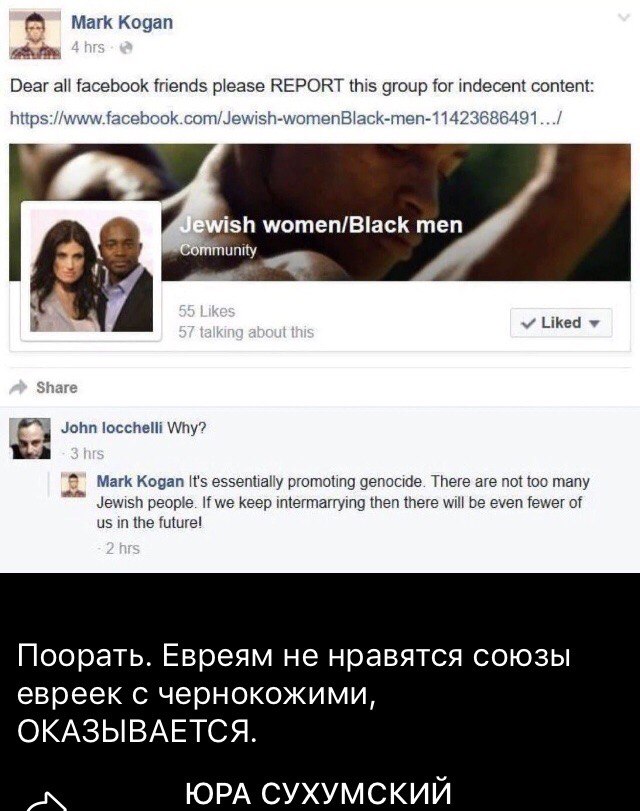
Task: Open the post options chevron menu
Action: tap(624, 18)
